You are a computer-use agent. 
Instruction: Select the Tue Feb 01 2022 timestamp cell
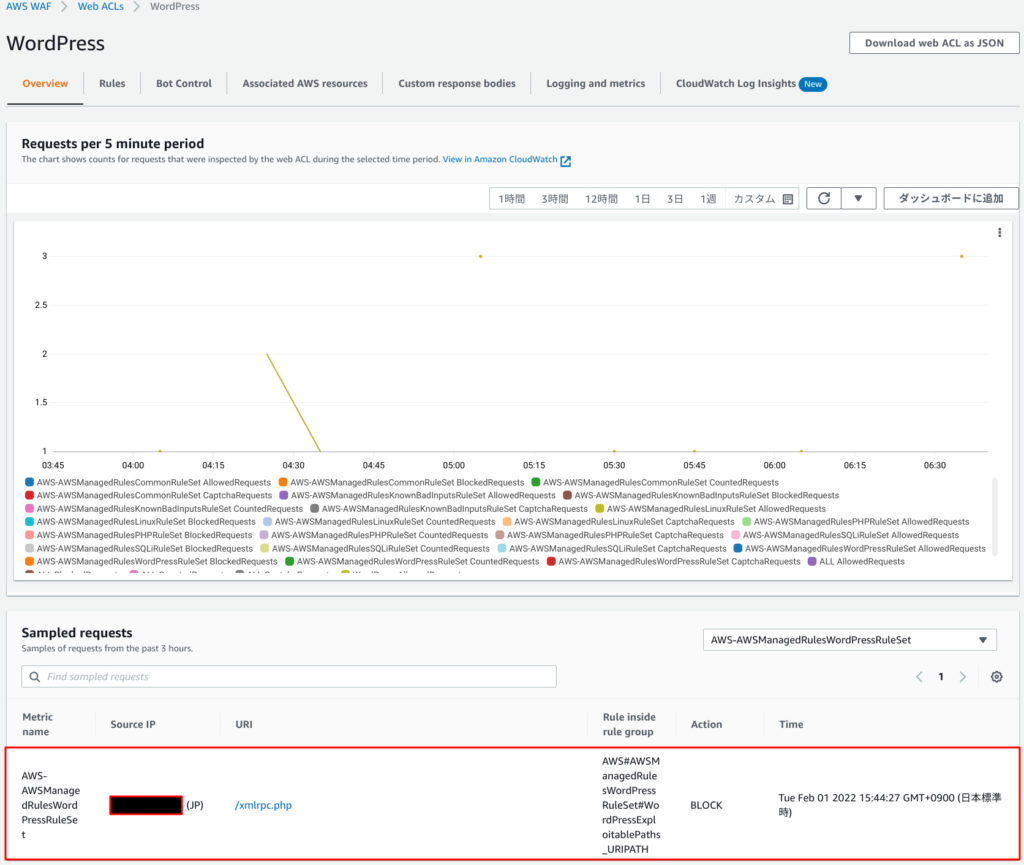(889, 805)
